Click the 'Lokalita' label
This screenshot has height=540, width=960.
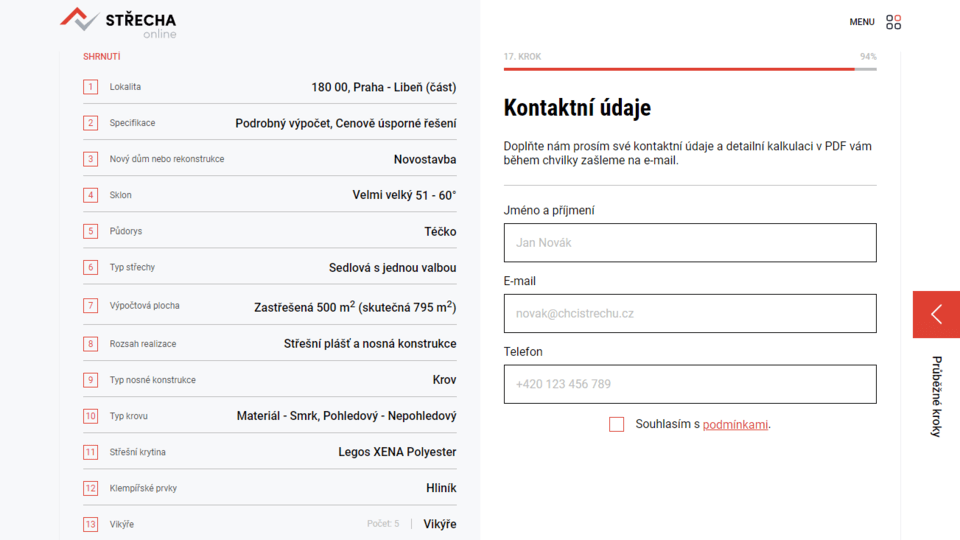pyautogui.click(x=125, y=87)
